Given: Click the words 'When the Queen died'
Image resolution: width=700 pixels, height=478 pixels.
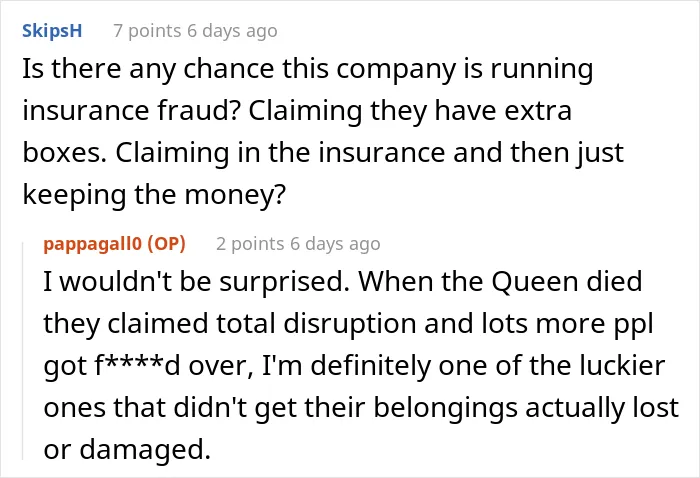Looking at the screenshot, I should tap(500, 282).
